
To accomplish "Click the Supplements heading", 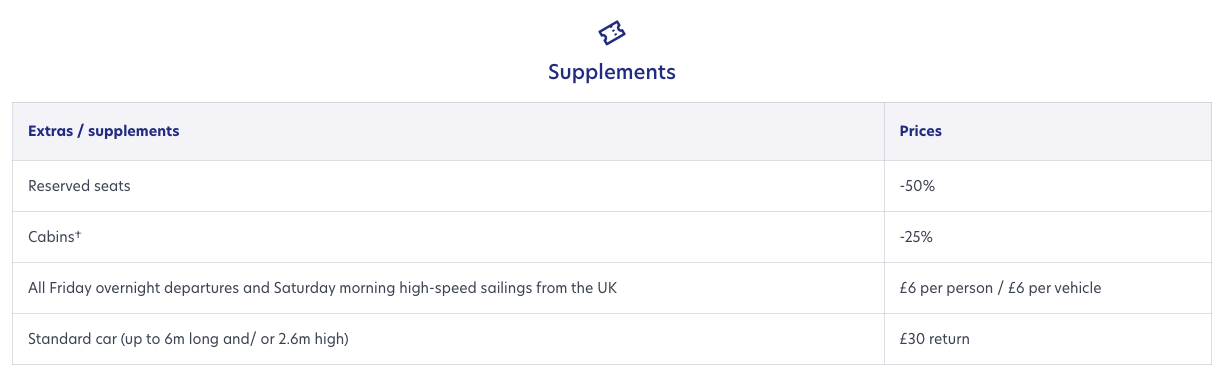I will pos(612,72).
